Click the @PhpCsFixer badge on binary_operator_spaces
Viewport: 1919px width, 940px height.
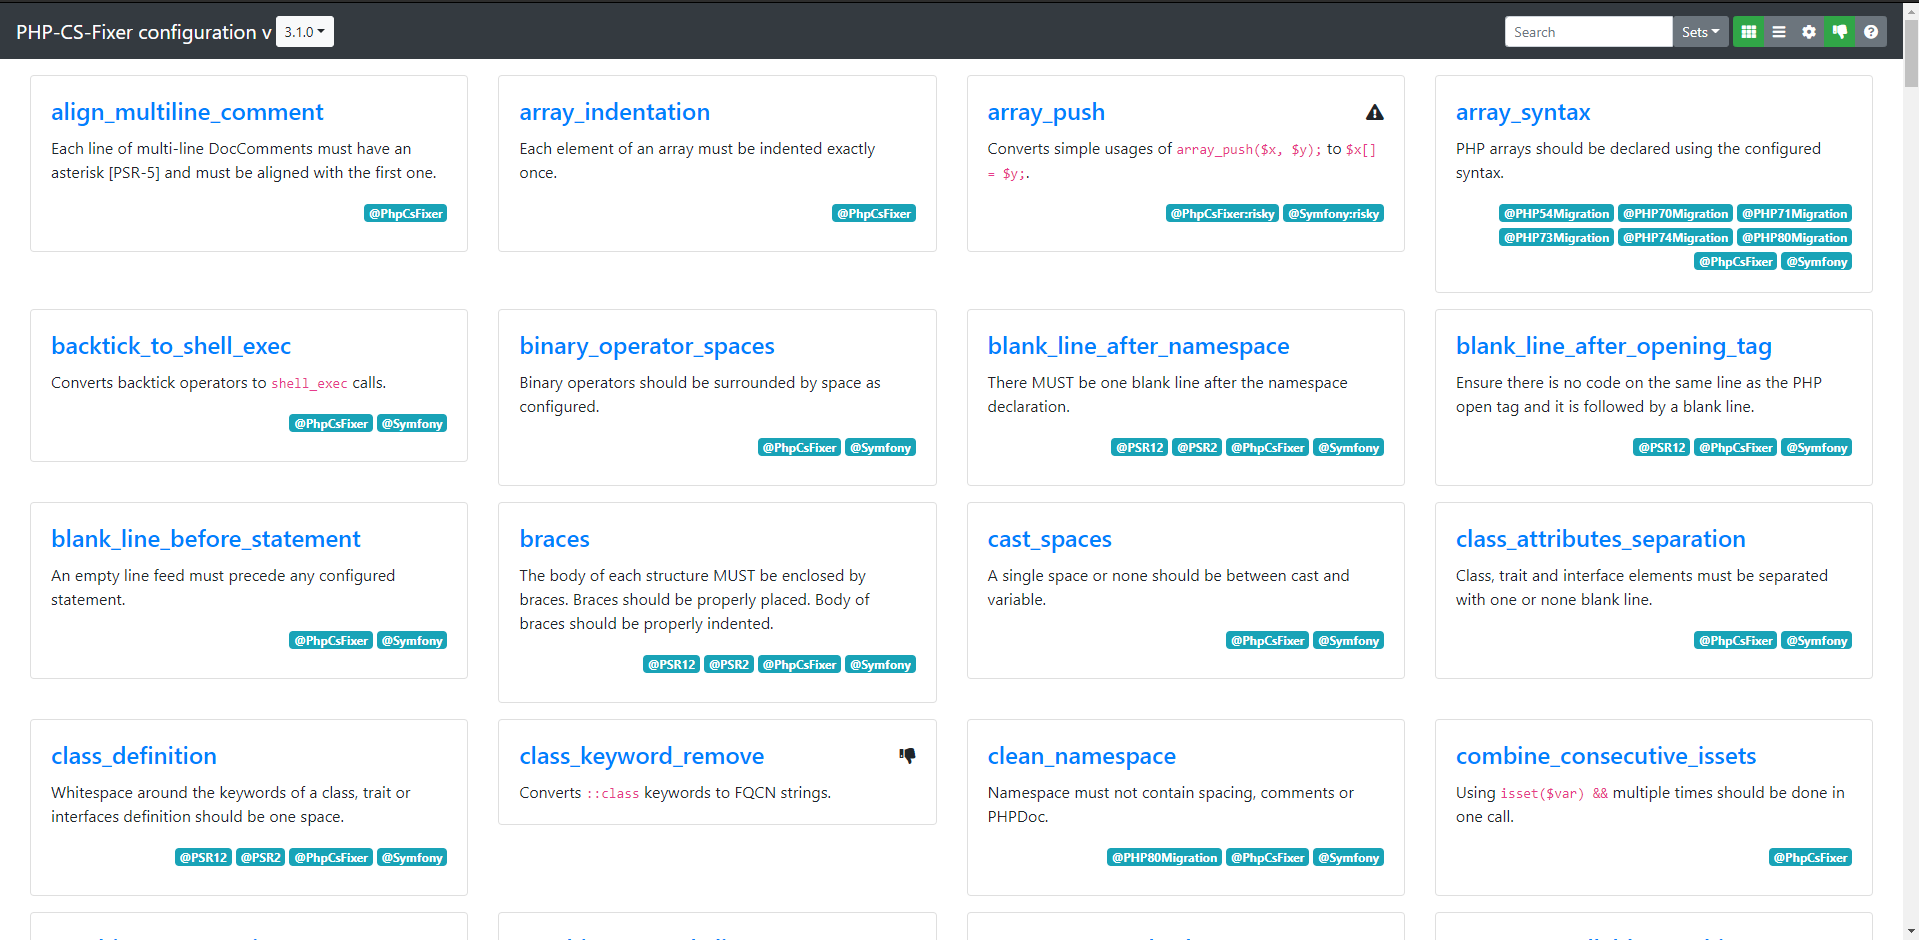point(799,448)
